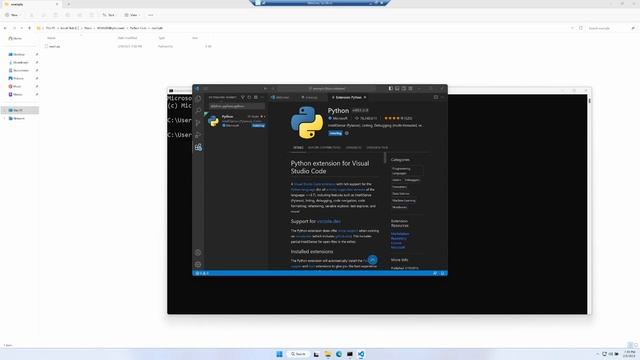
Task: Toggle the bottom panel layout icon
Action: pyautogui.click(x=397, y=89)
